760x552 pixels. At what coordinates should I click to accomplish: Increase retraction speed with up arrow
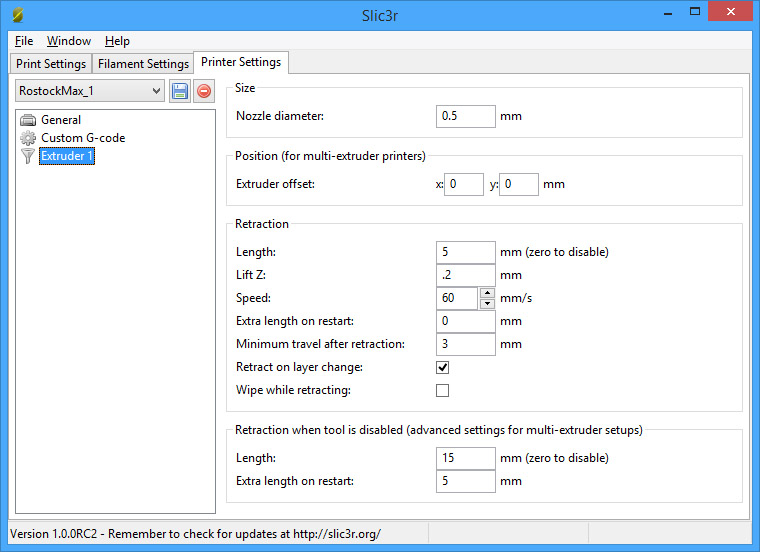coord(487,293)
